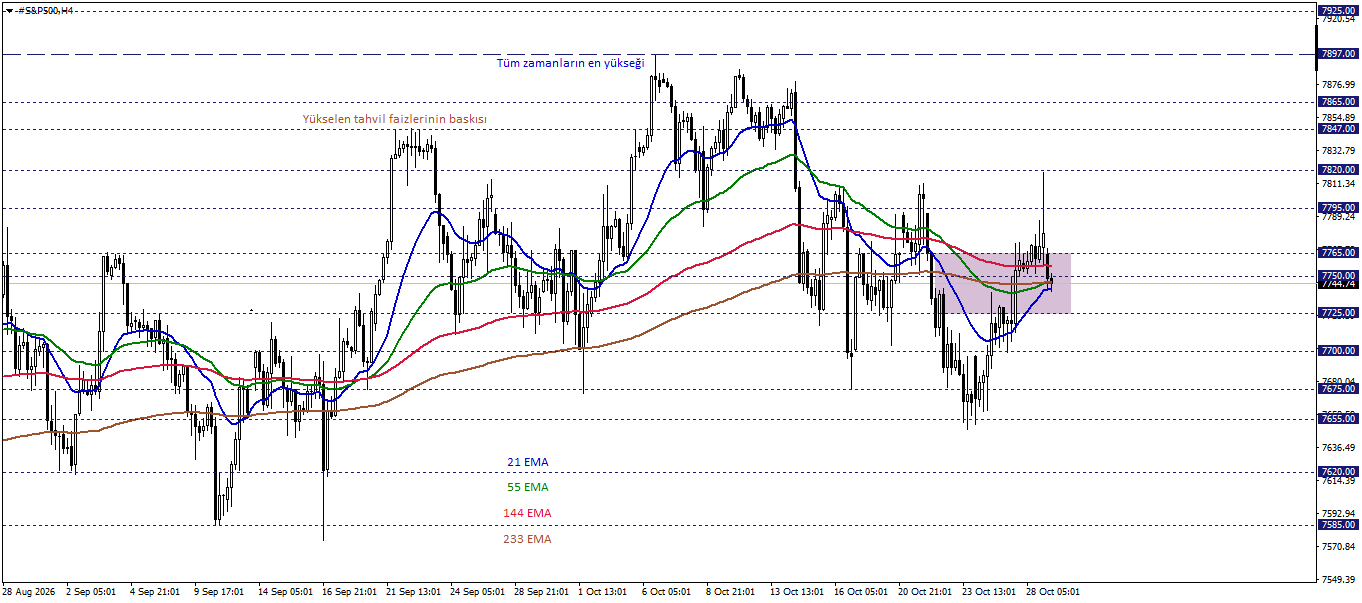Image resolution: width=1362 pixels, height=603 pixels.
Task: Click the small triangle before #S&P500,H4
Action: tap(9, 10)
